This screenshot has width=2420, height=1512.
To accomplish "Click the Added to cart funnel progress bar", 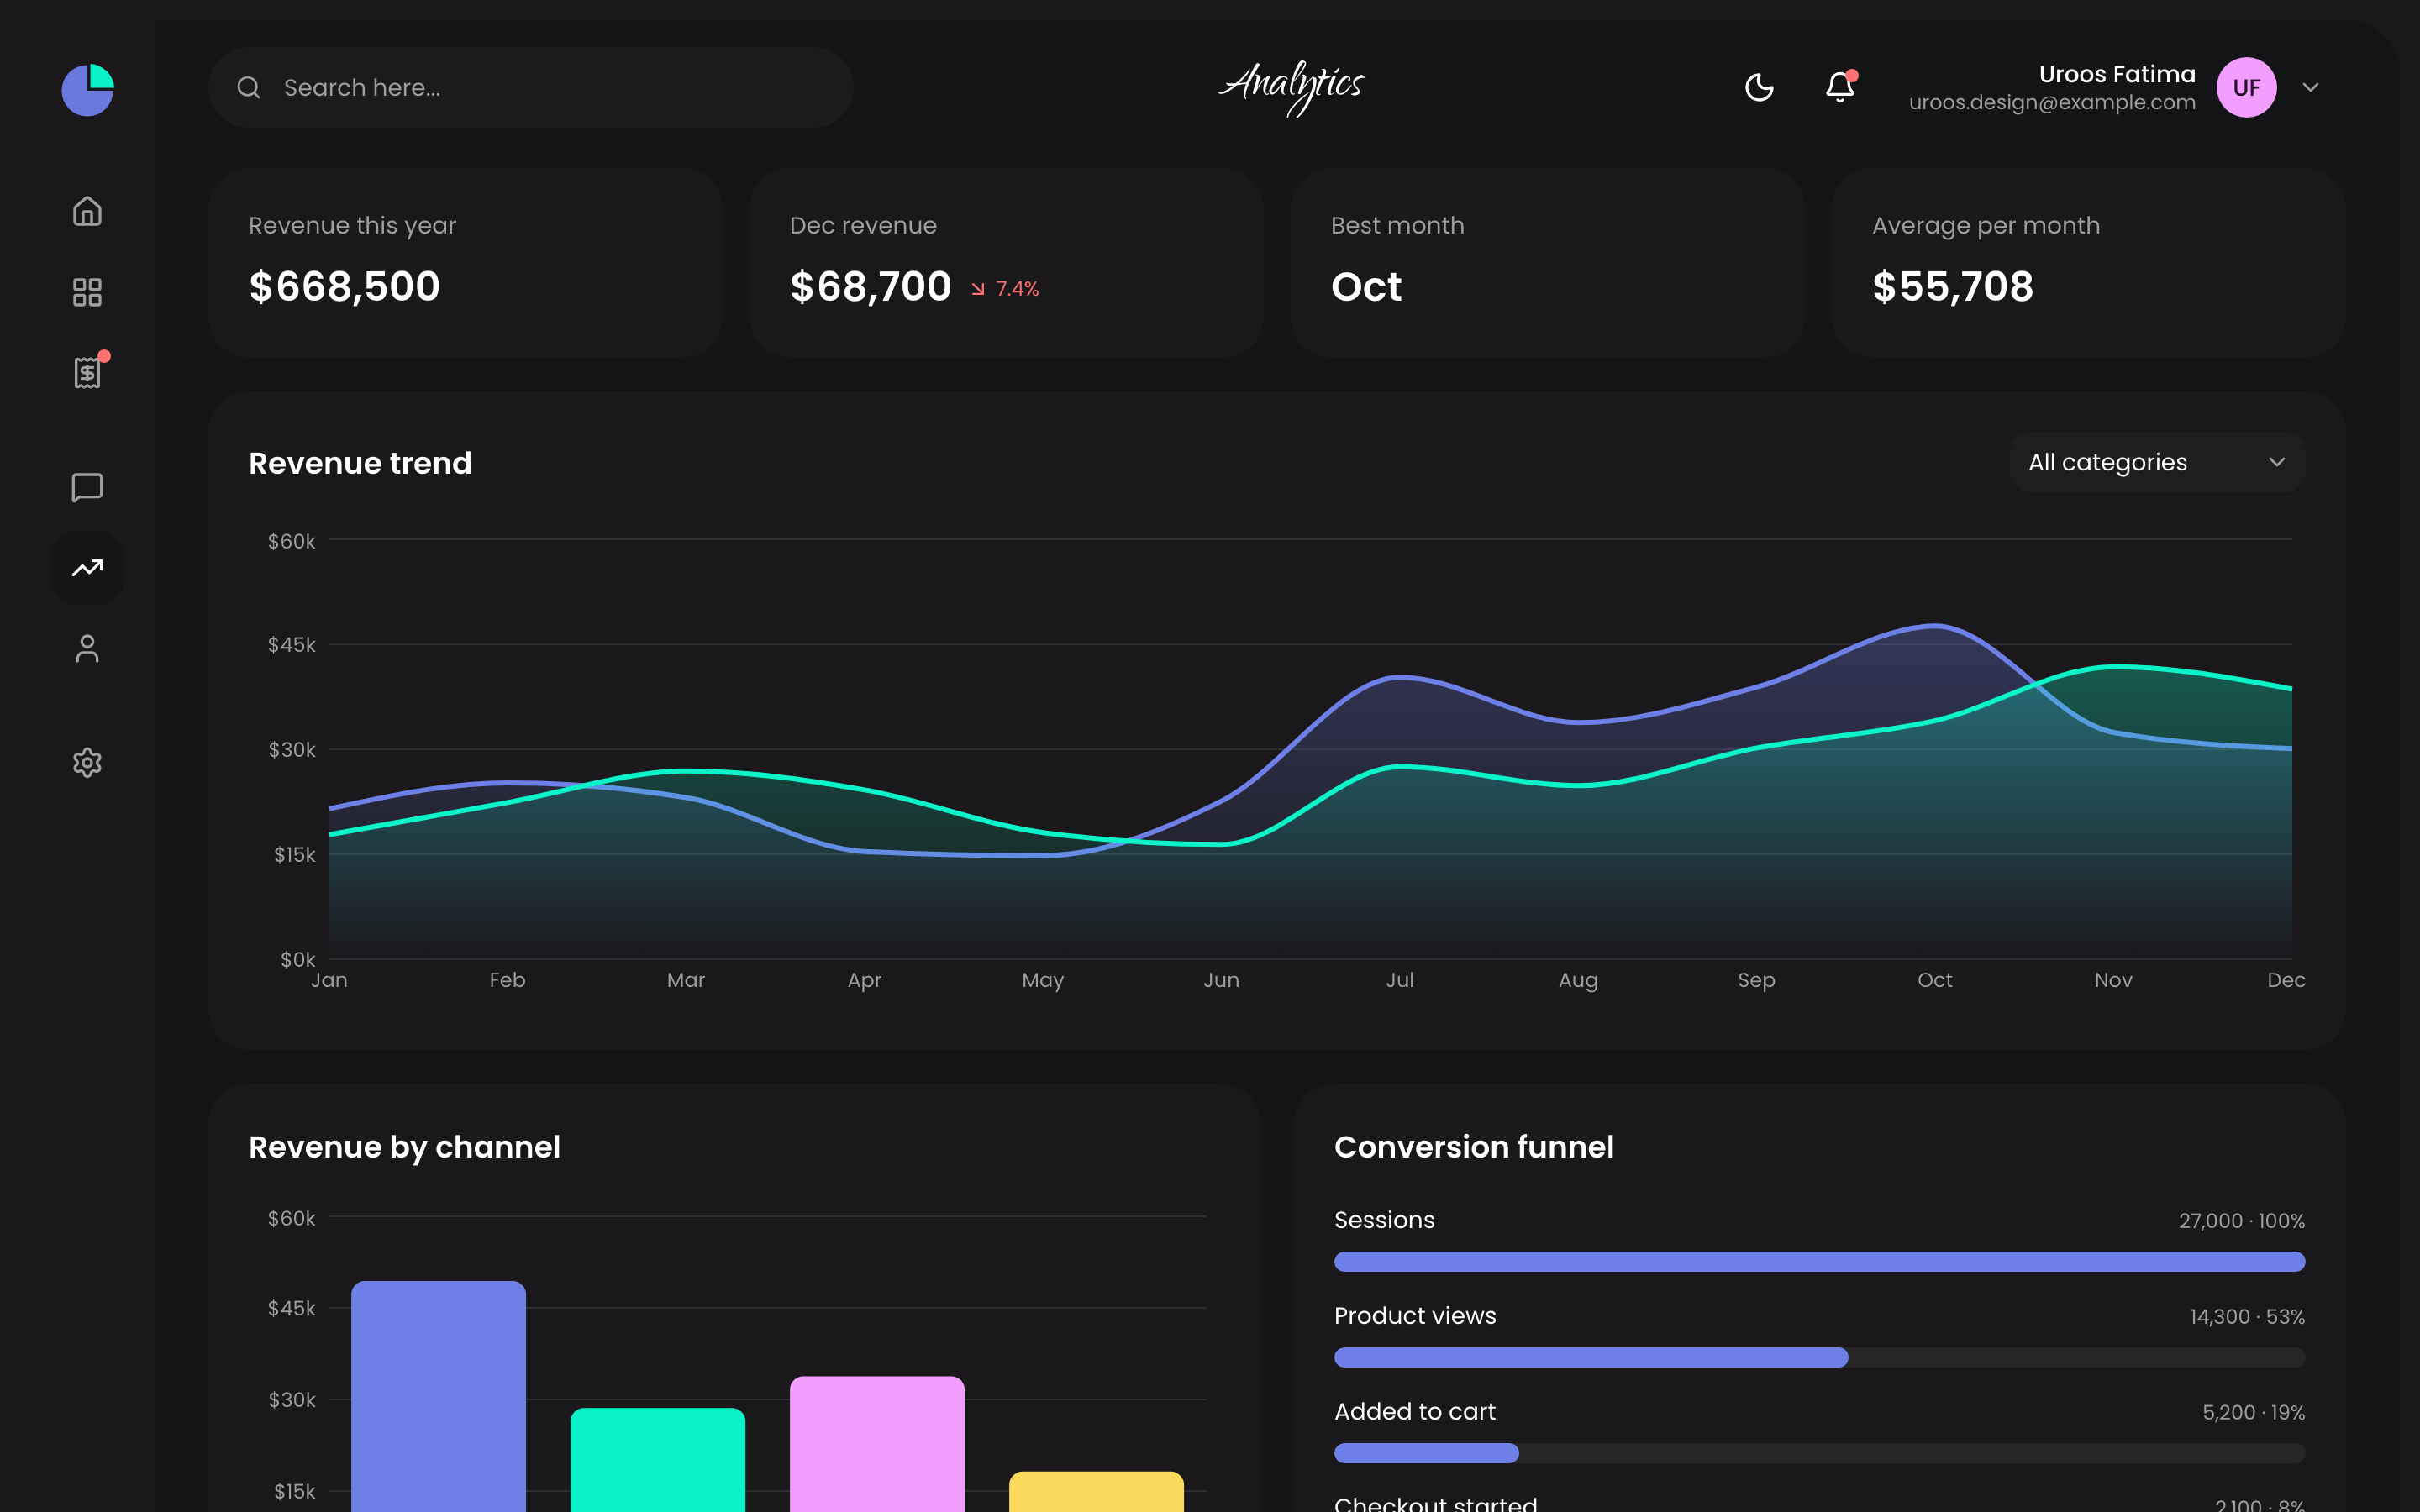I will coord(1819,1453).
